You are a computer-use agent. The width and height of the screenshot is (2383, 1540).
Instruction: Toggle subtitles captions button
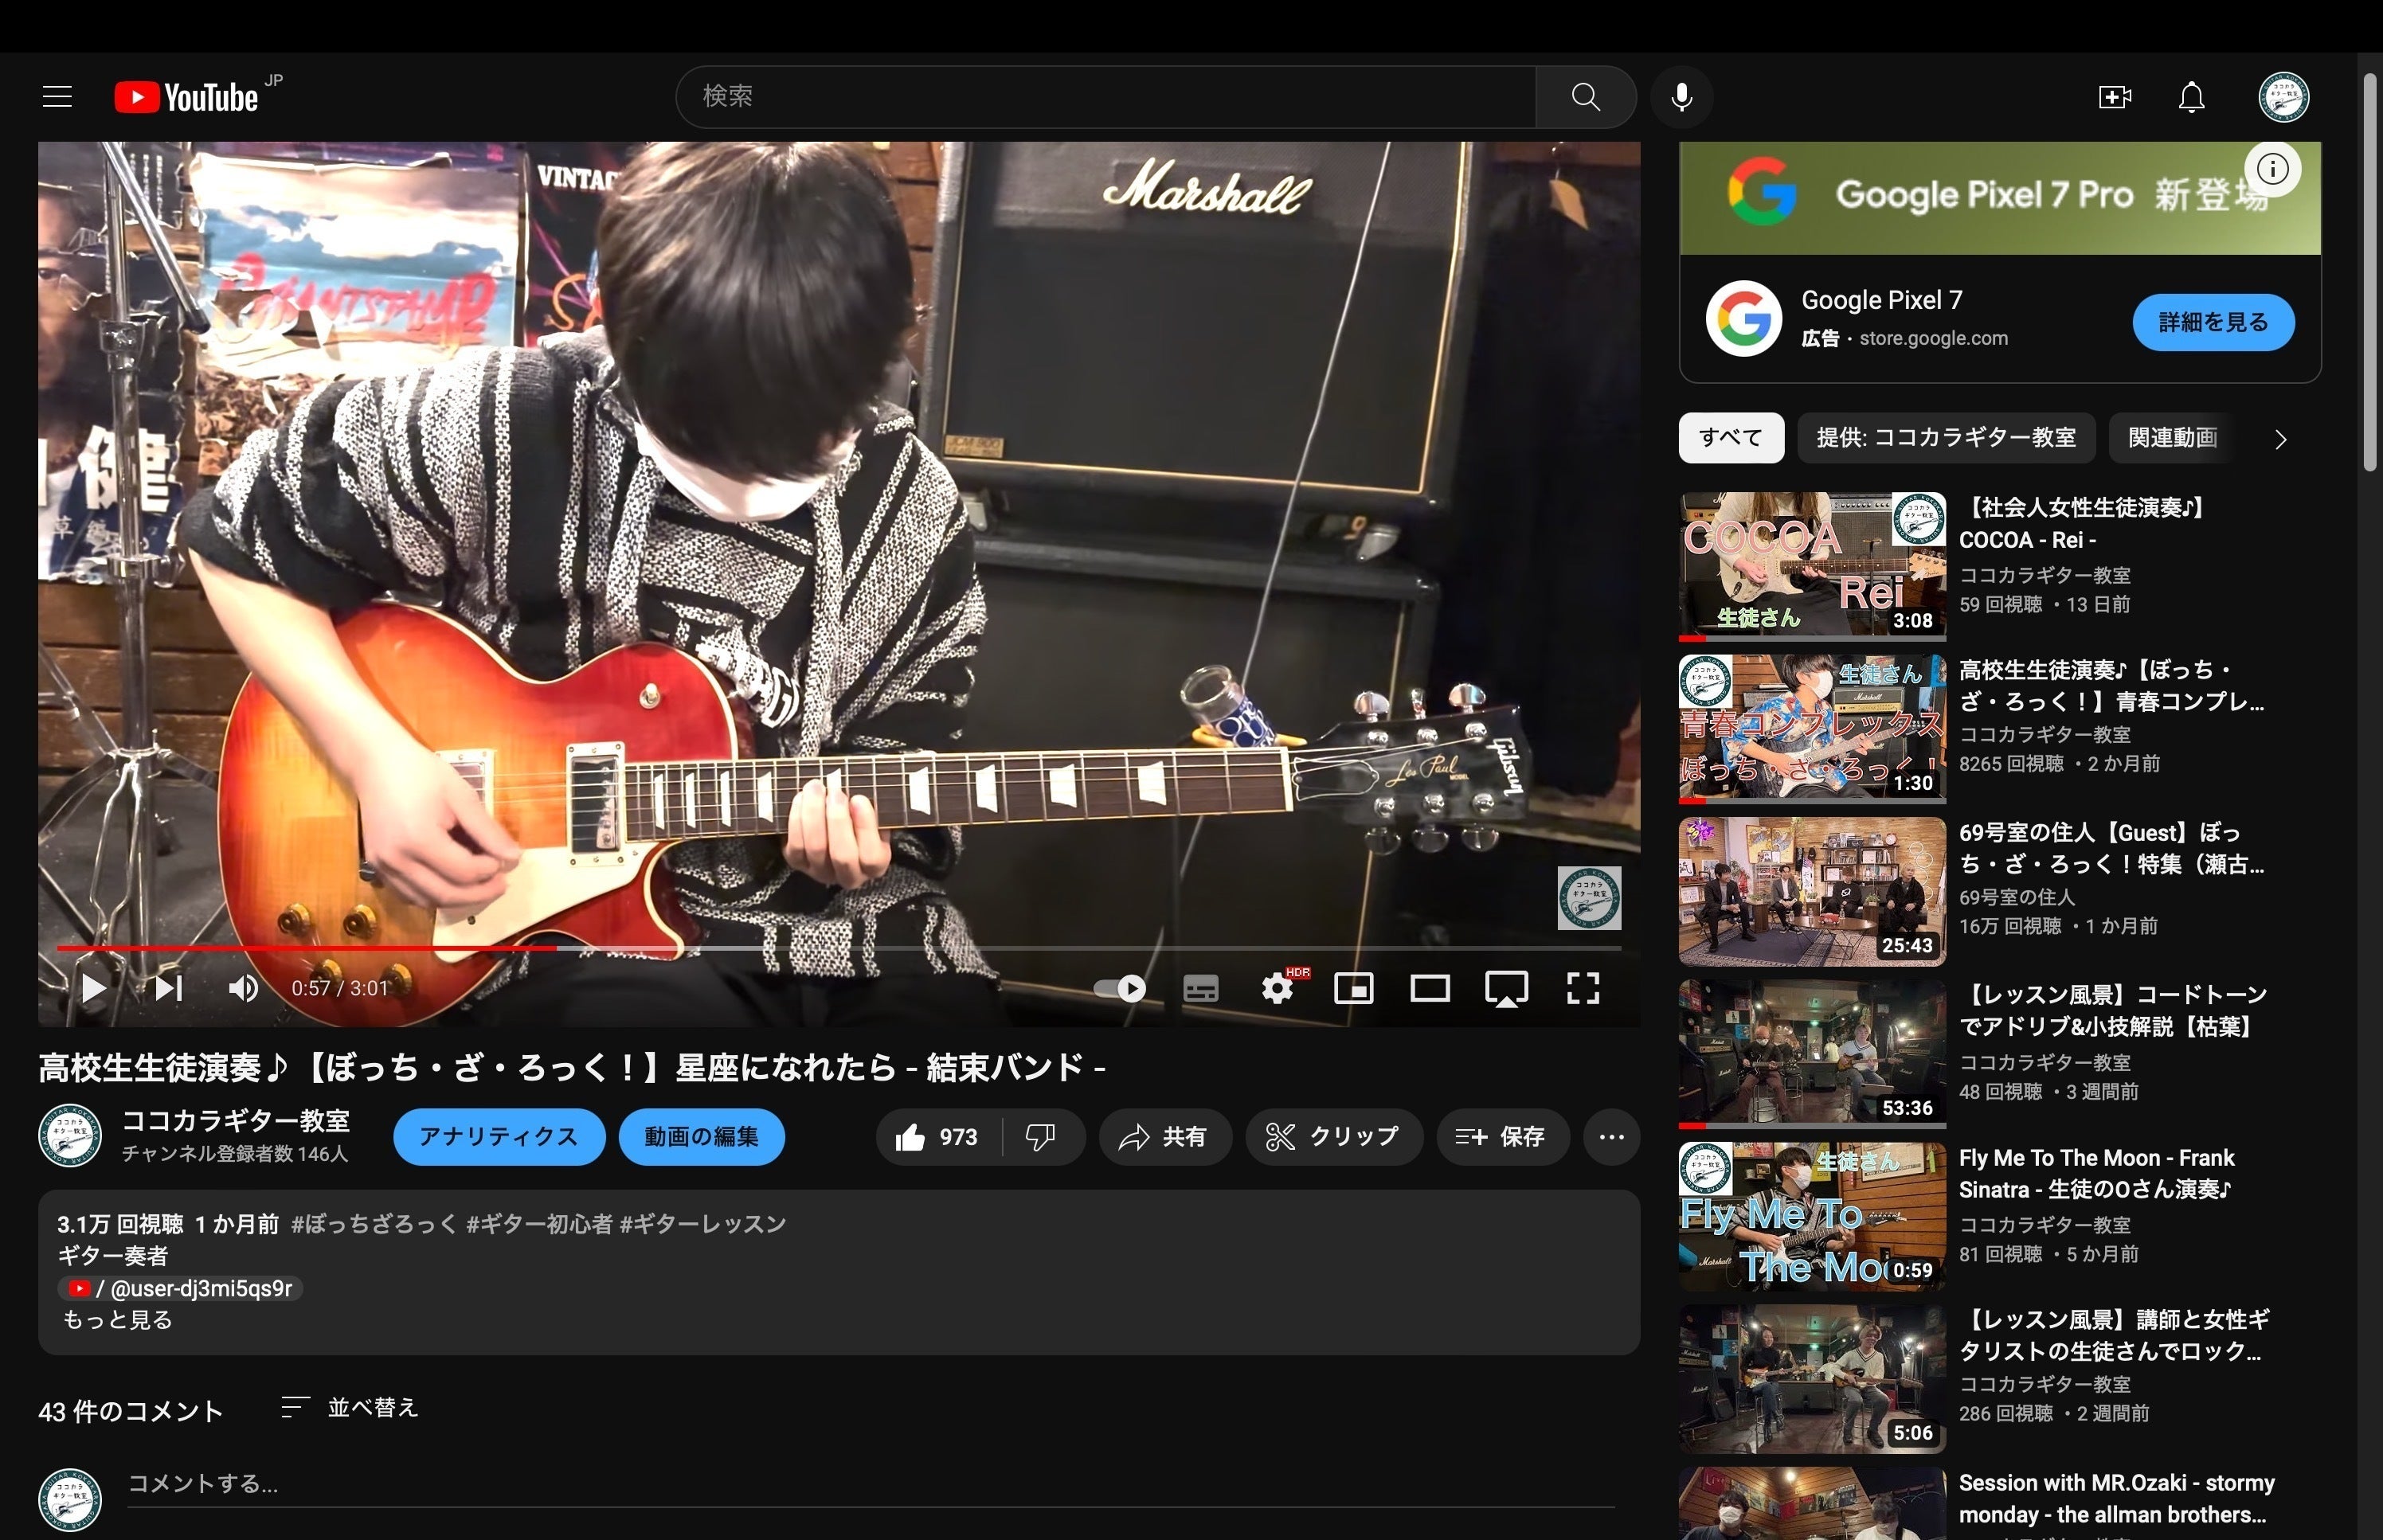coord(1200,989)
